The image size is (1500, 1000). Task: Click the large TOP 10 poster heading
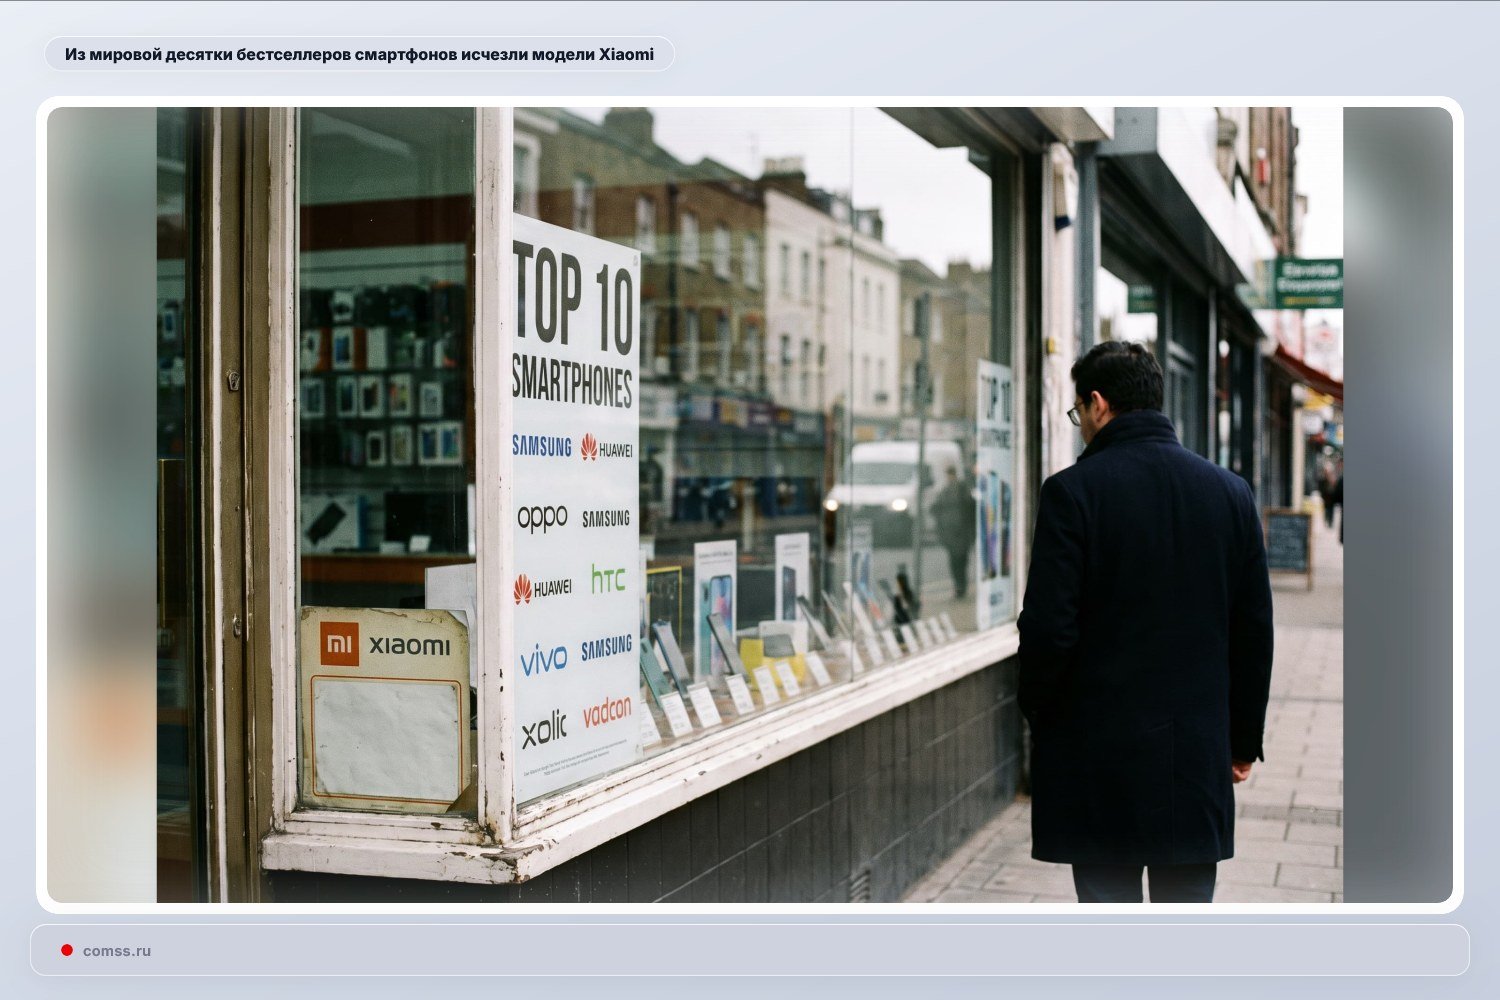click(575, 298)
